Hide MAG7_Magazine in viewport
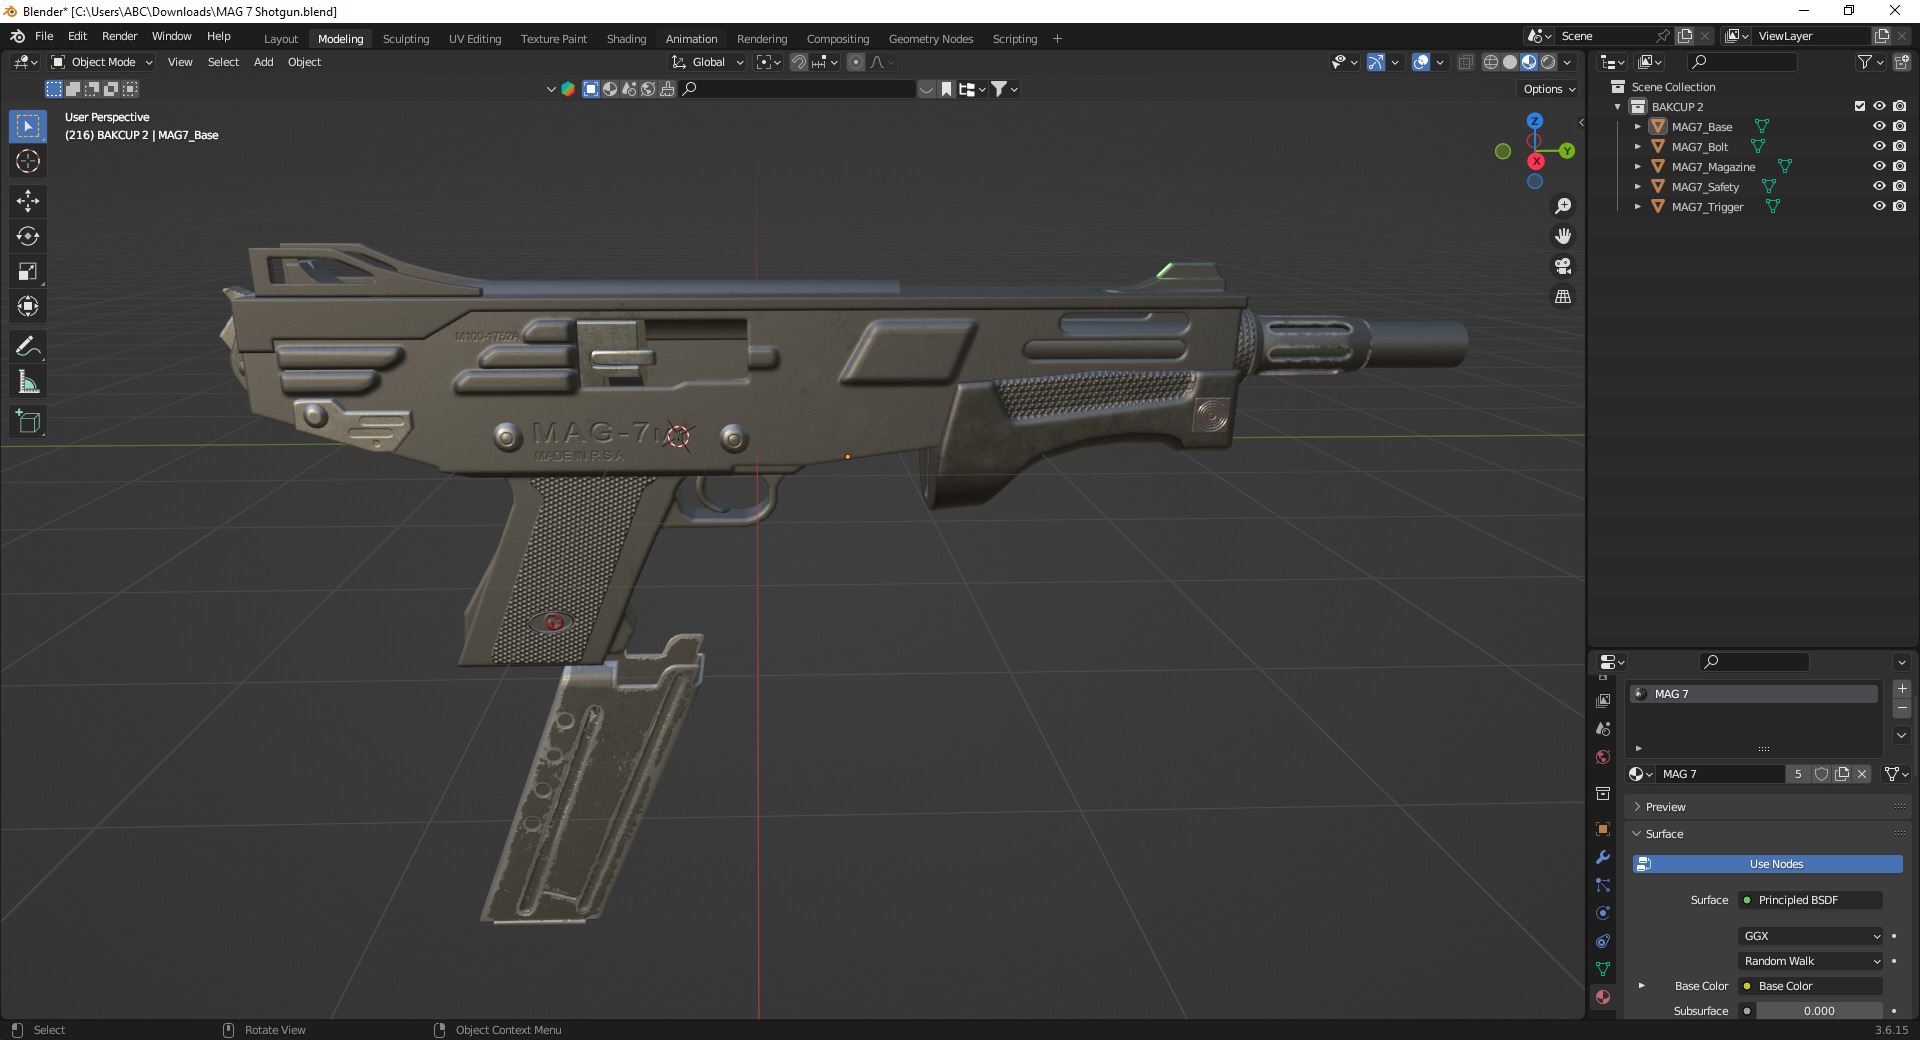 (x=1879, y=166)
